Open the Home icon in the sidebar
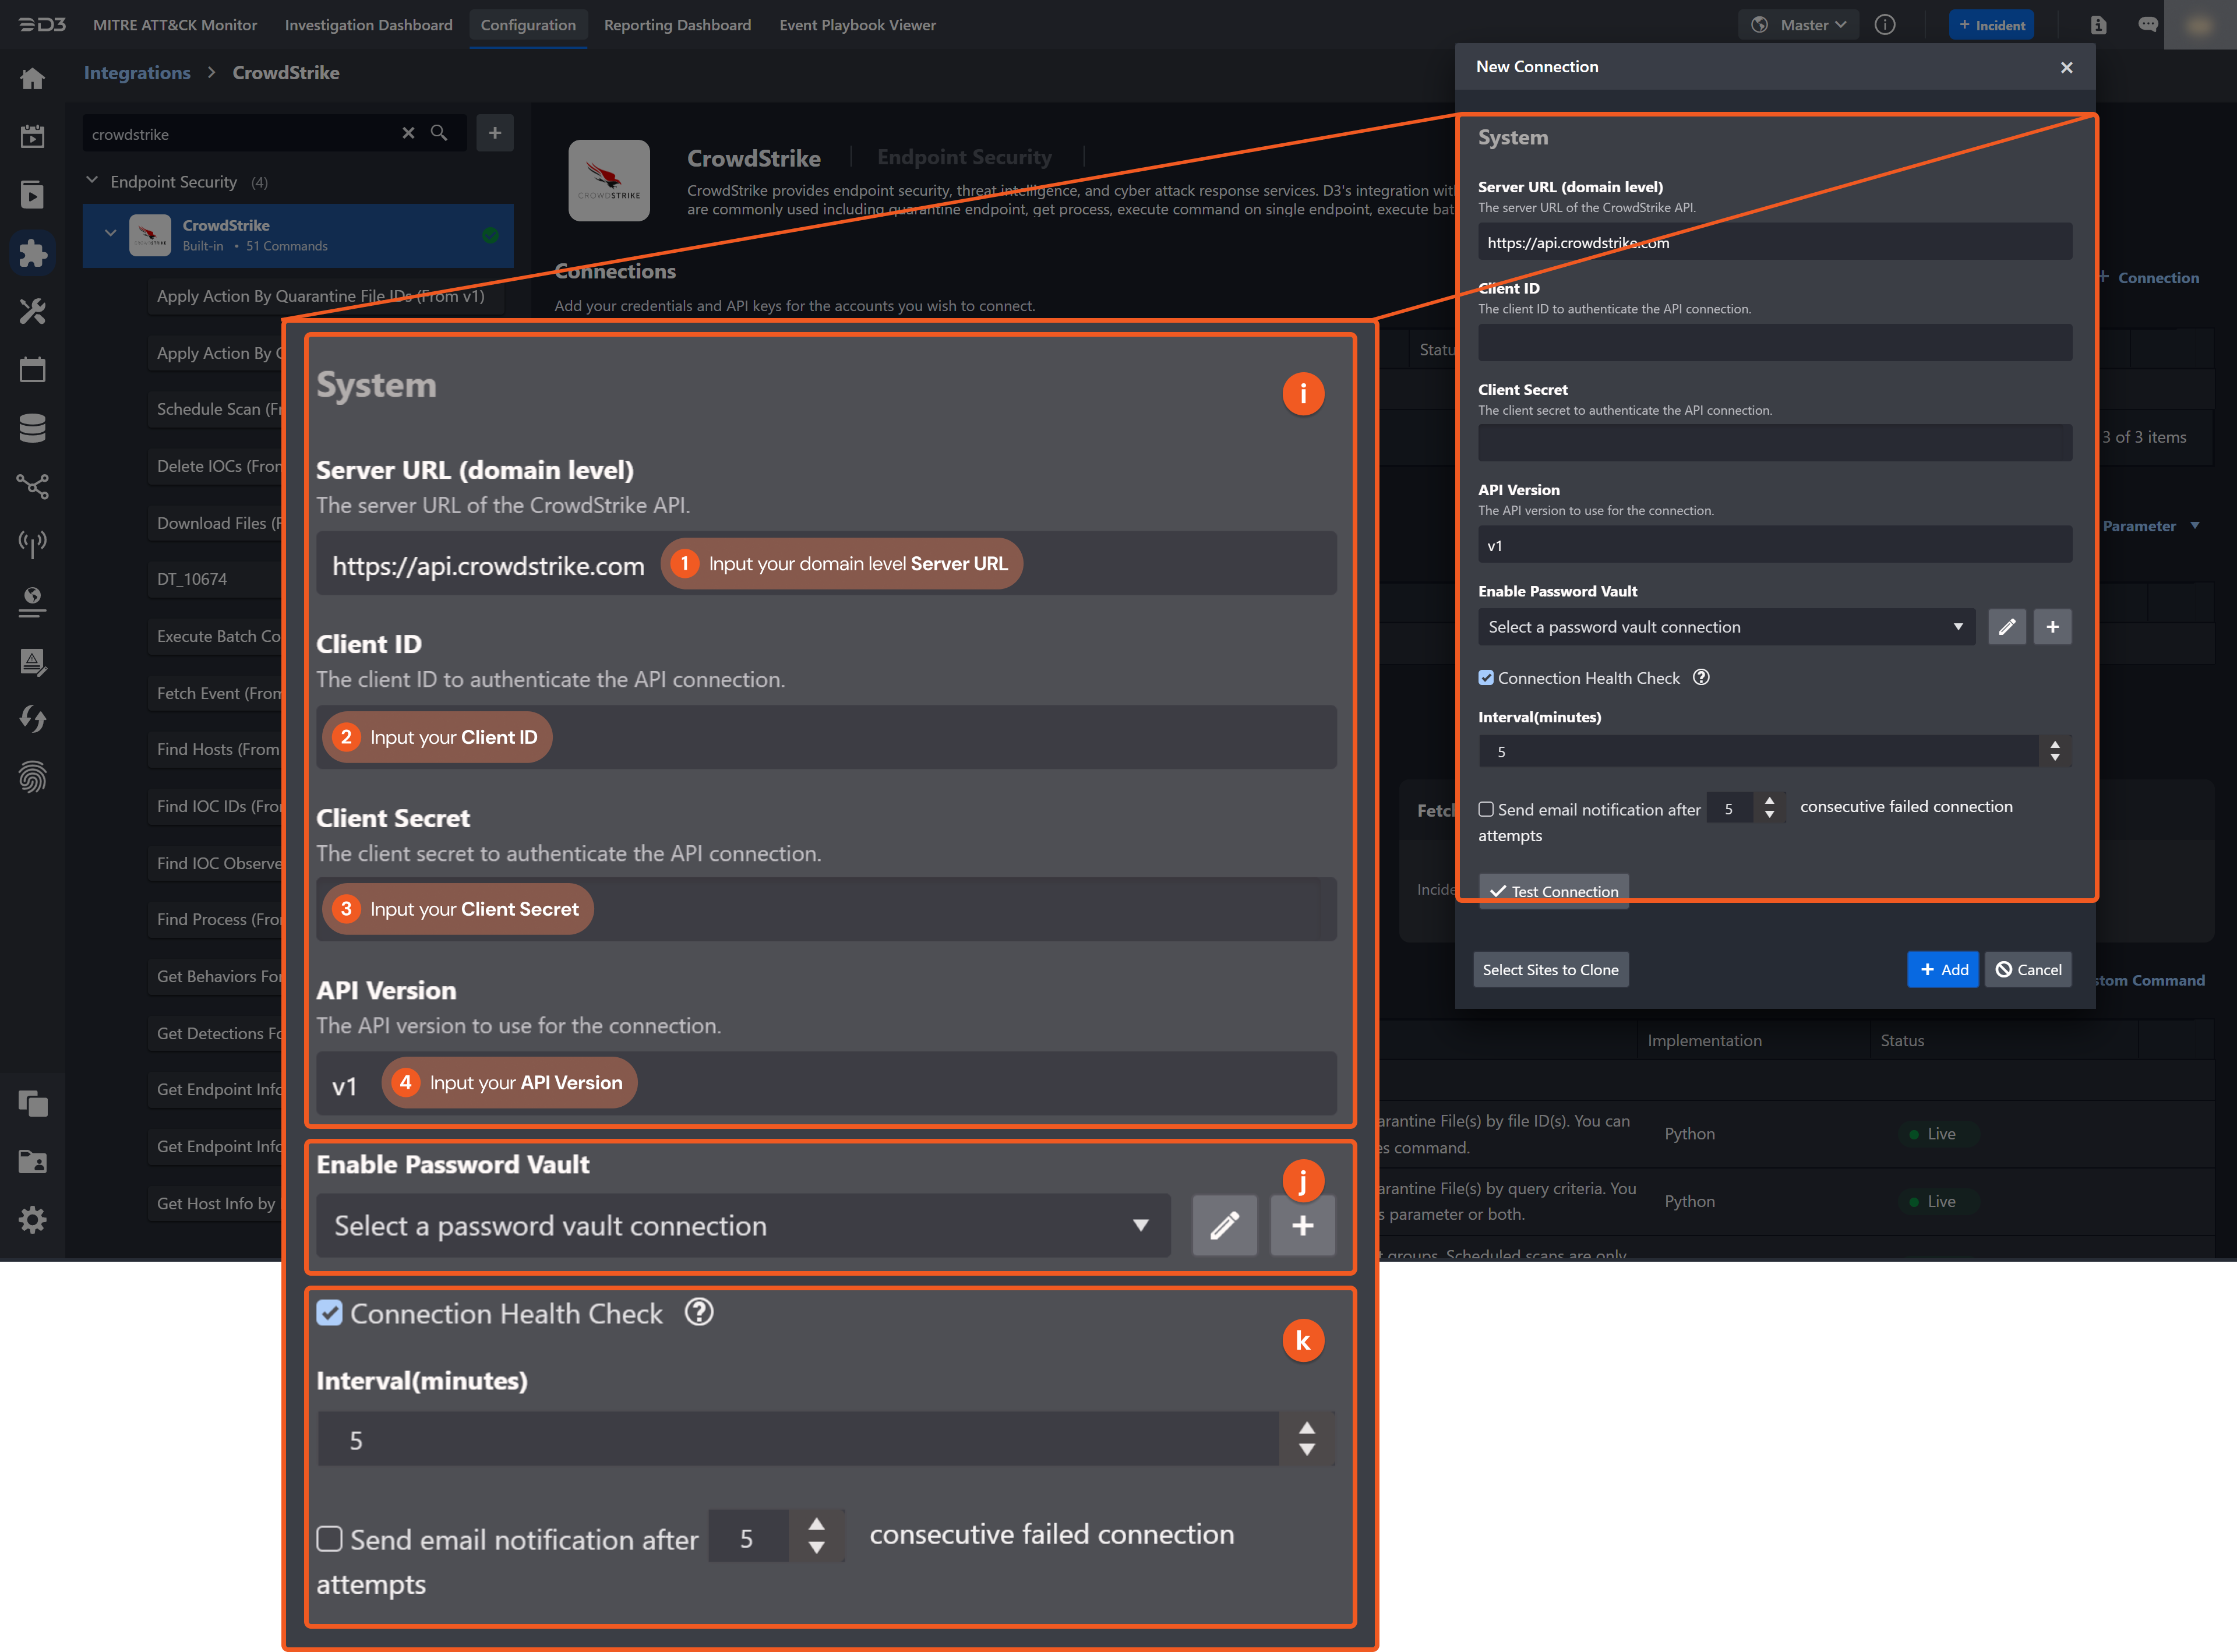 33,78
